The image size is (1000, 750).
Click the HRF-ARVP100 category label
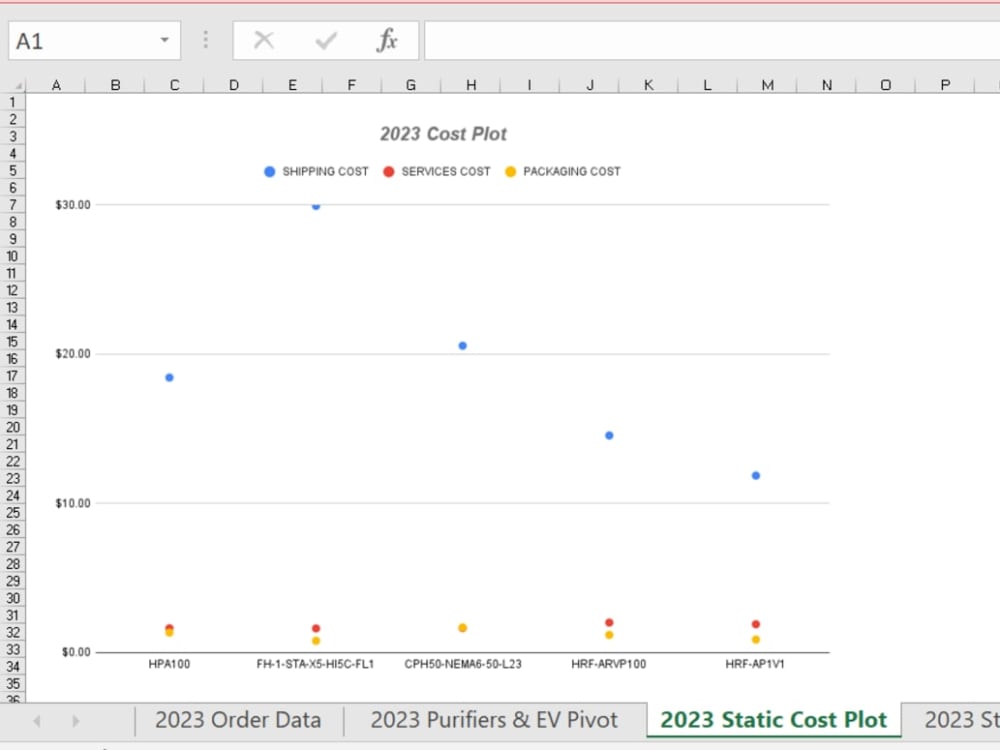pyautogui.click(x=608, y=664)
